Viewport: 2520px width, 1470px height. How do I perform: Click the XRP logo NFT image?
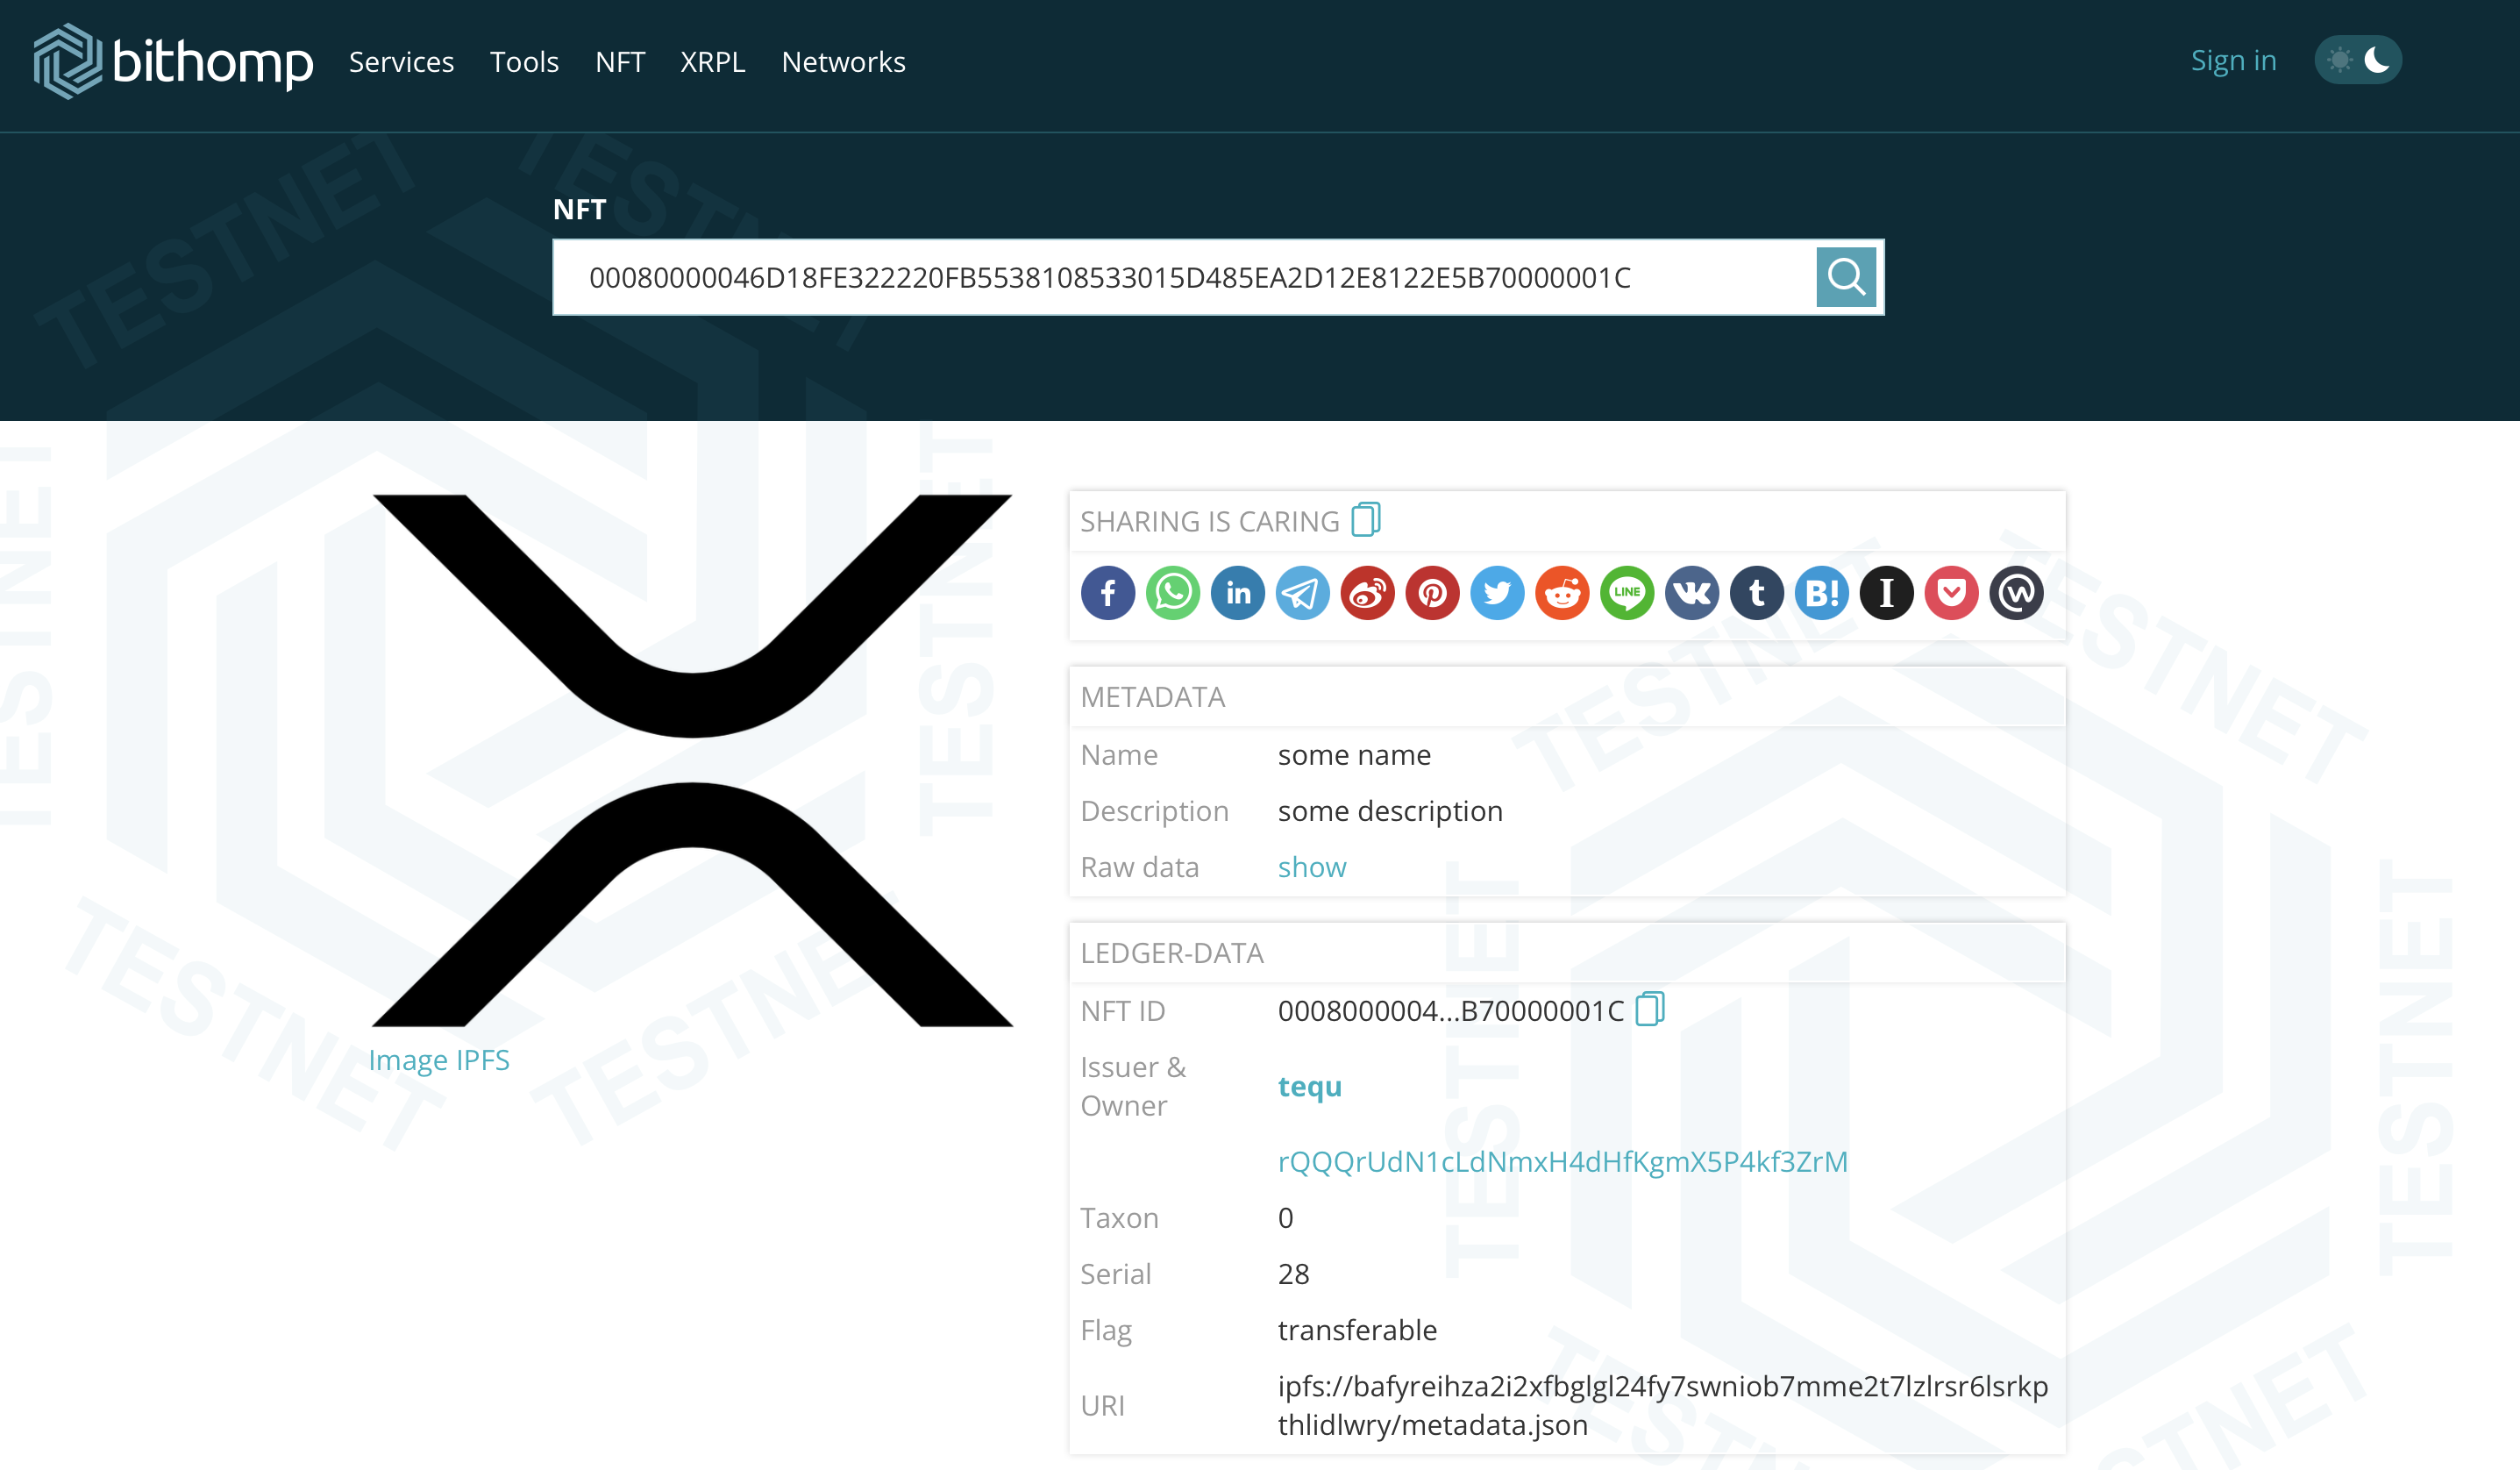pyautogui.click(x=692, y=760)
